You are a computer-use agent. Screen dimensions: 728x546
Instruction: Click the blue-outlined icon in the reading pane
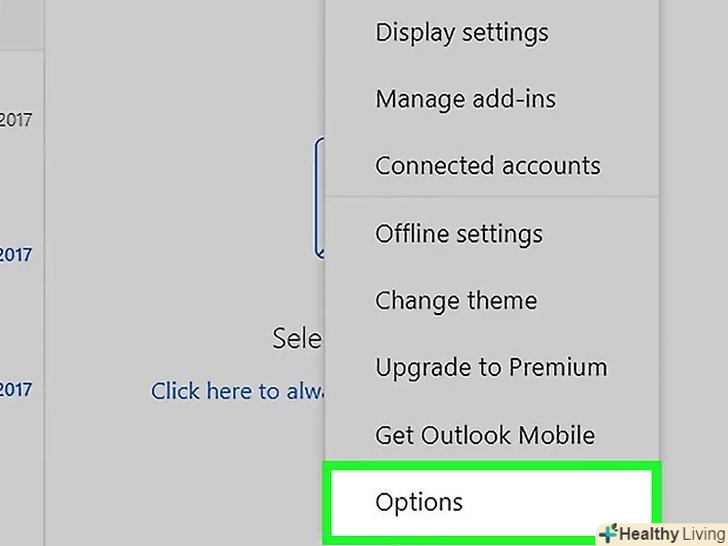tap(320, 200)
